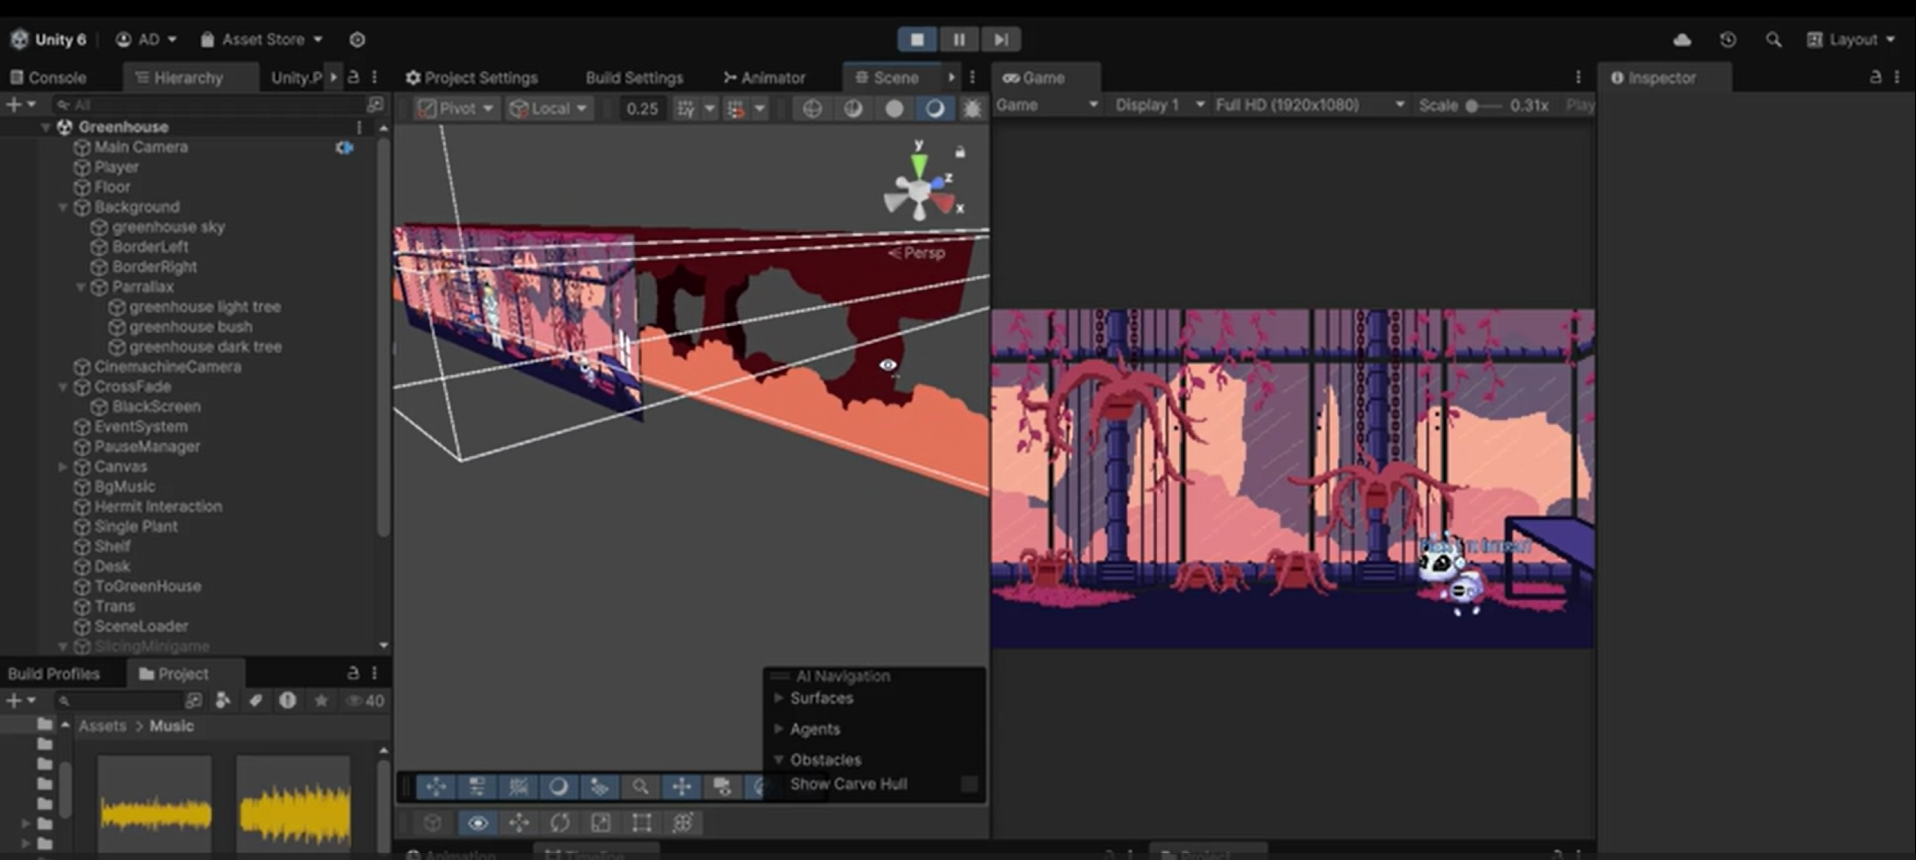Expand the Canvas object
The image size is (1916, 860).
(62, 467)
